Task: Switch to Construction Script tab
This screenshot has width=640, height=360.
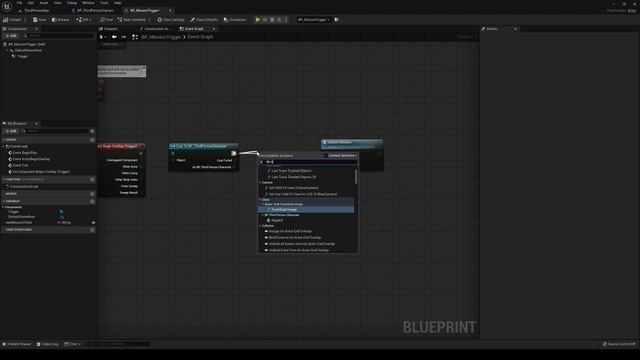Action: pos(154,29)
